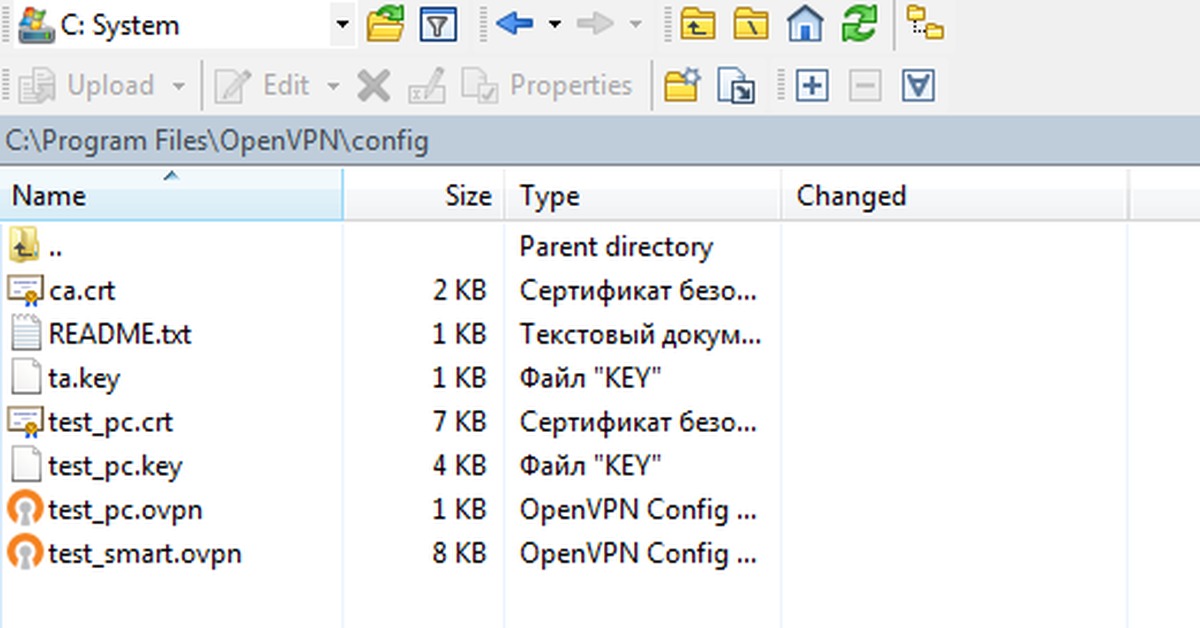This screenshot has height=628, width=1200.
Task: Click the 'Текстовый докум...' type cell
Action: [x=640, y=334]
